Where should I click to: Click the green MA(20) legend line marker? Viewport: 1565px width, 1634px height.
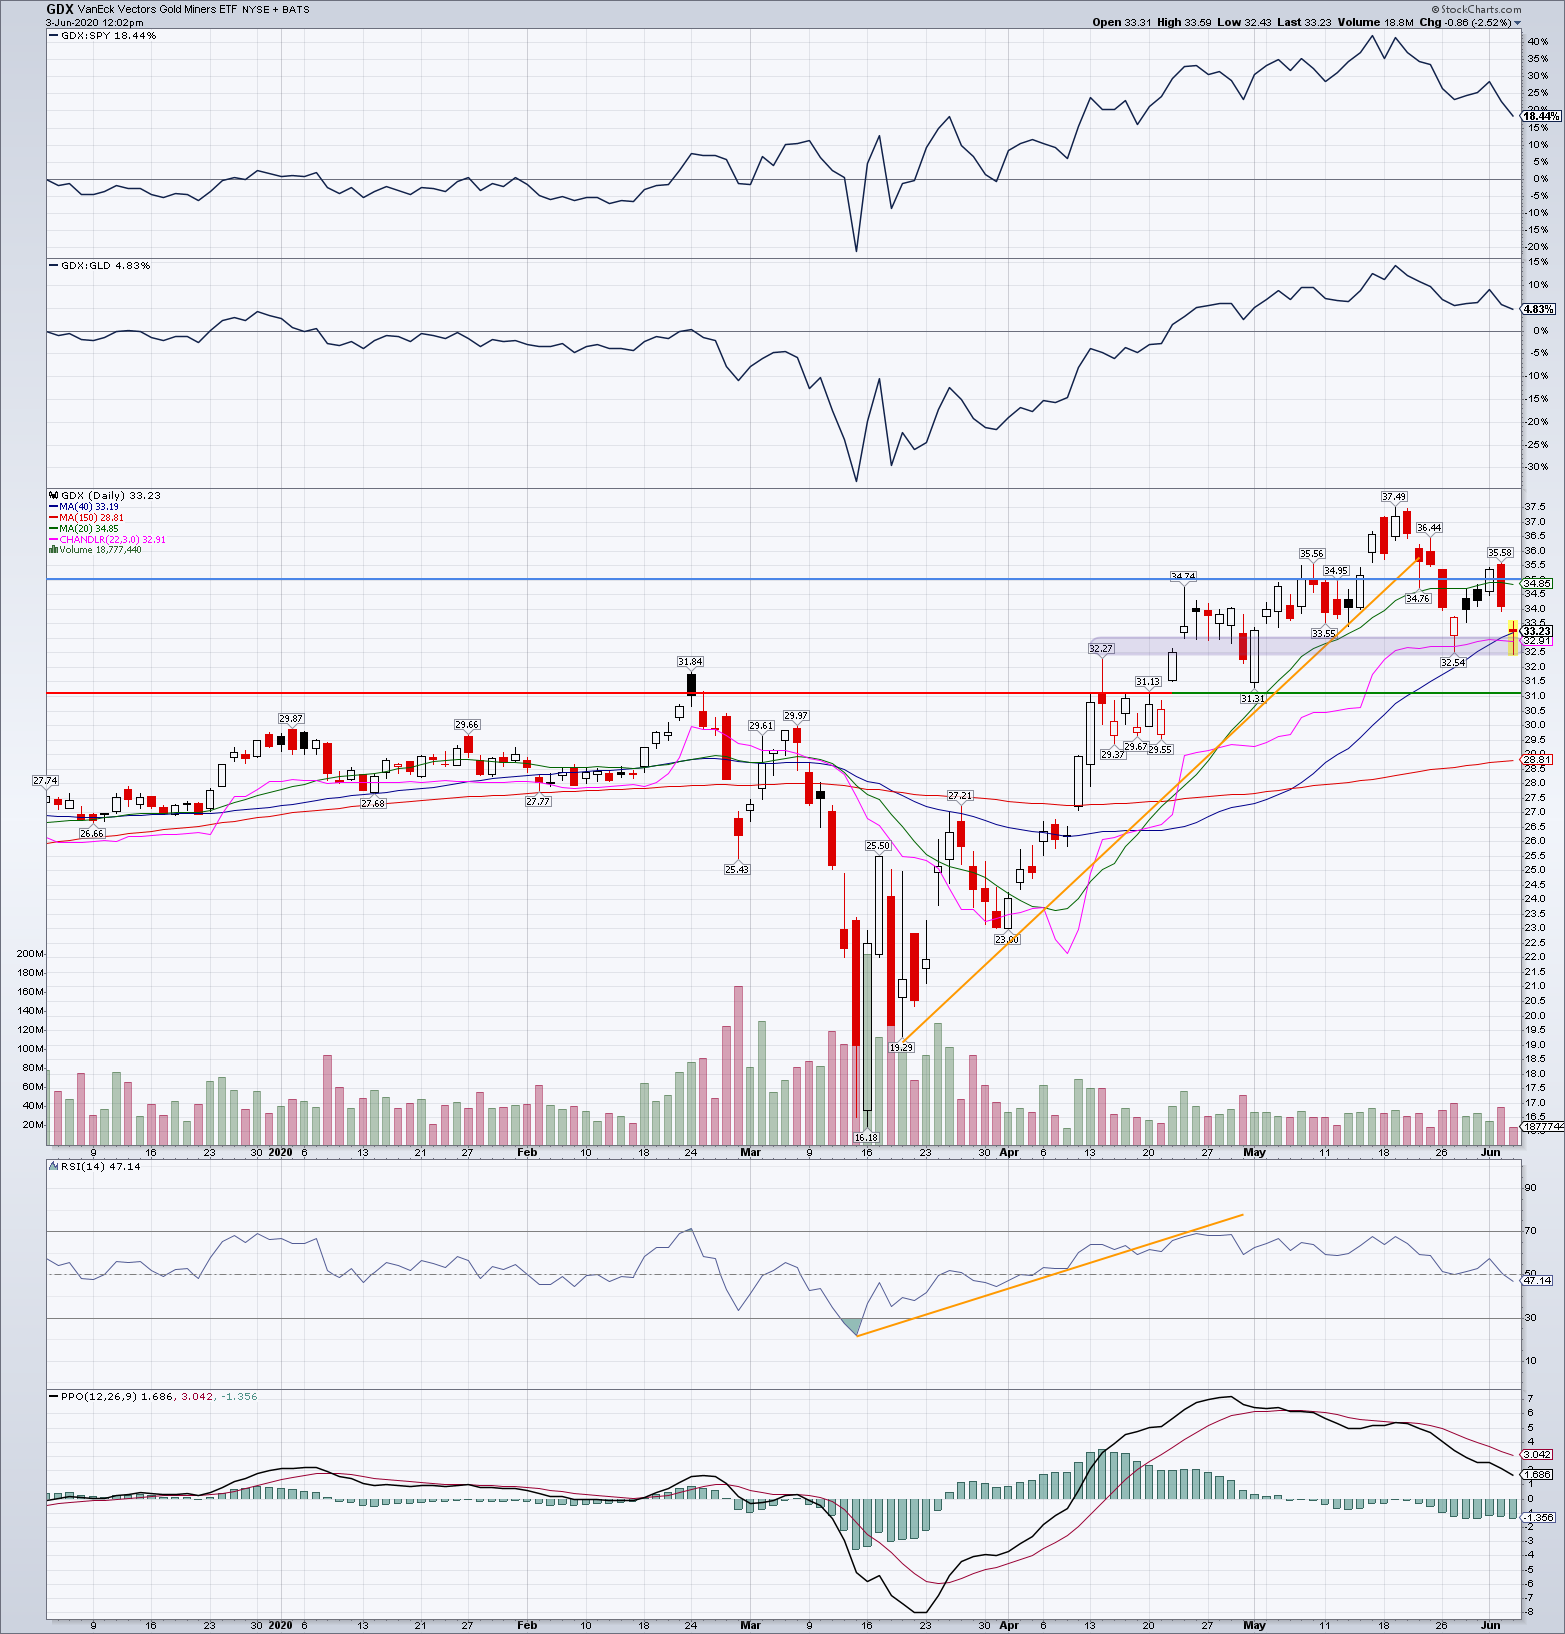click(x=54, y=529)
